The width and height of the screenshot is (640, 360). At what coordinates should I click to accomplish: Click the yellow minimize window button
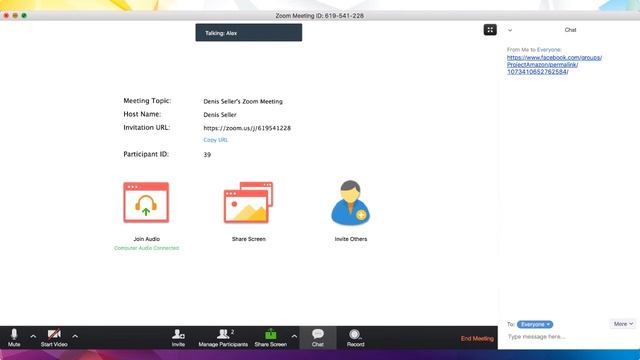pyautogui.click(x=15, y=16)
